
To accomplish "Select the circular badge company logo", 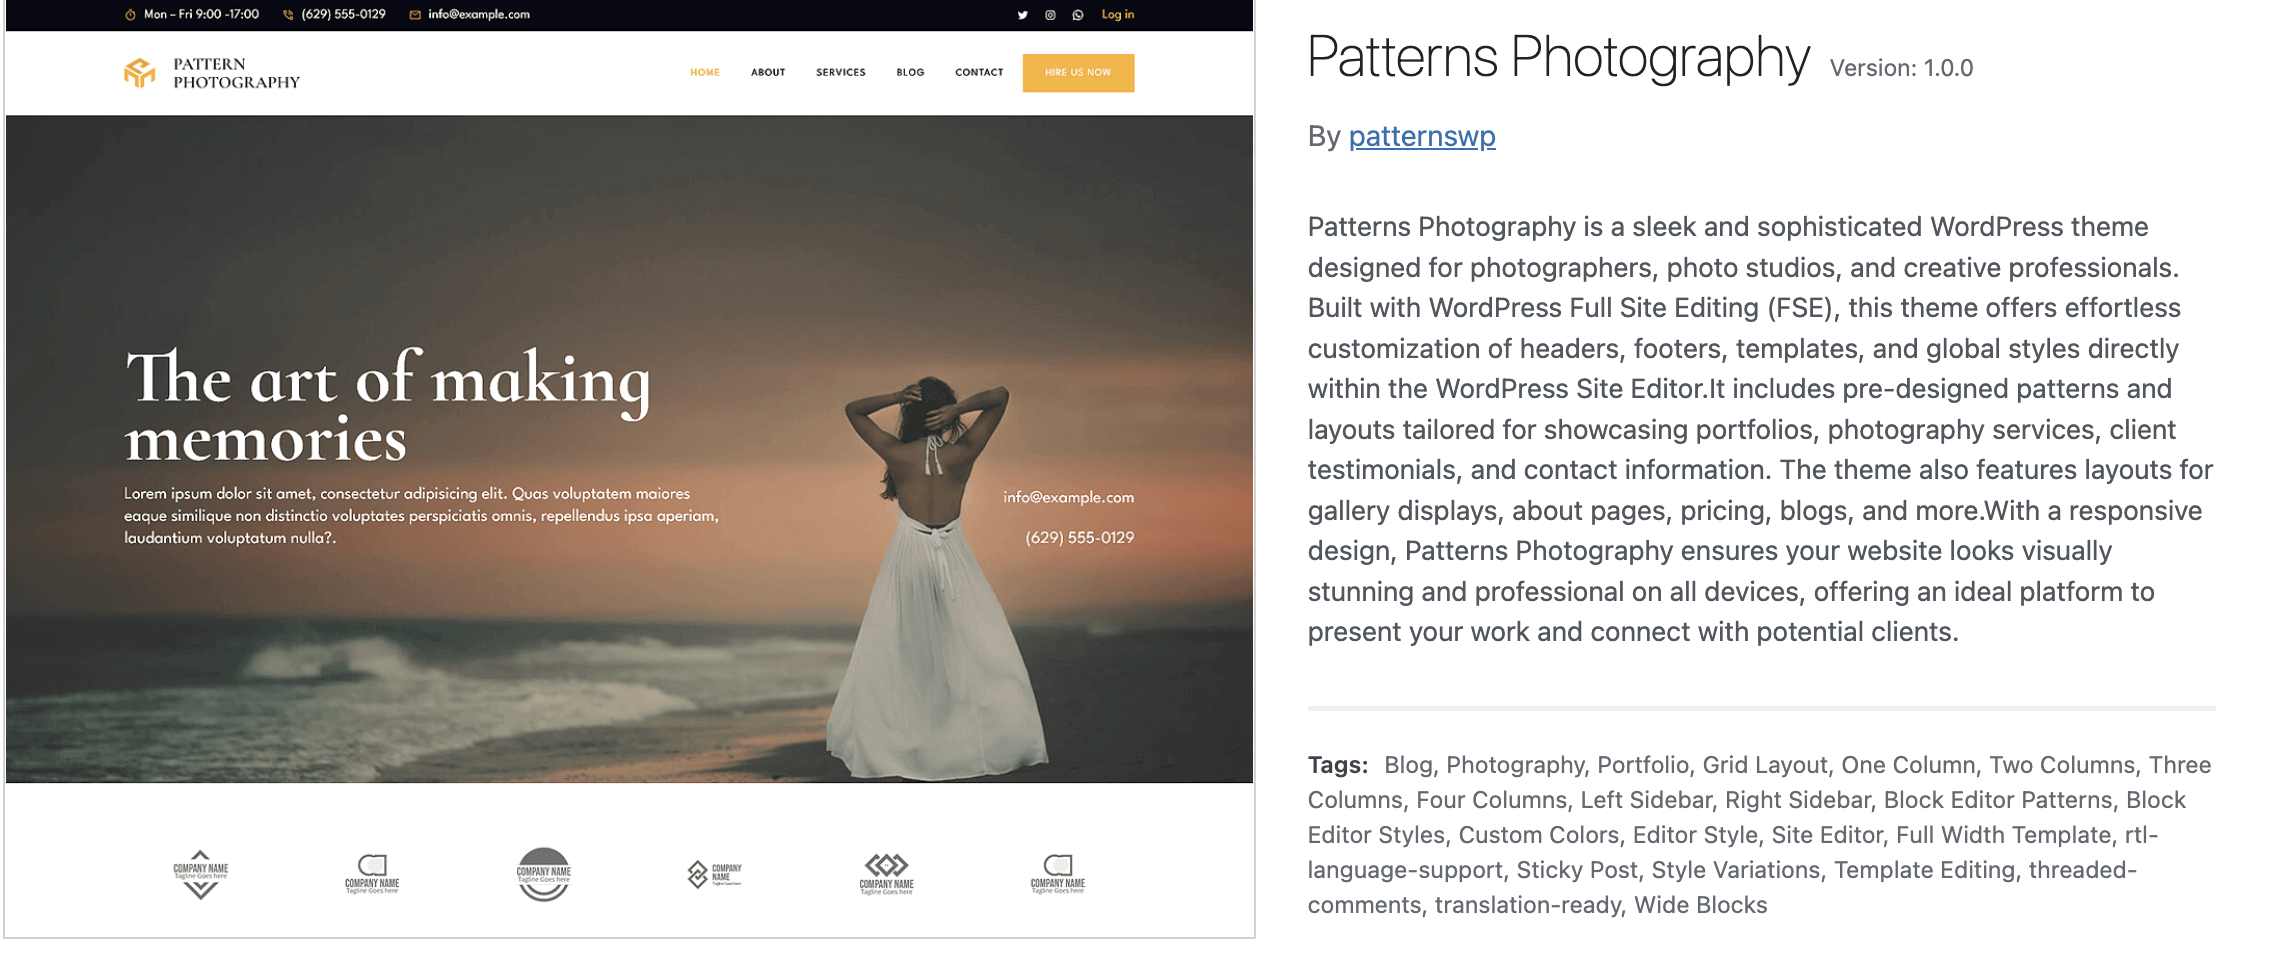I will pos(543,875).
